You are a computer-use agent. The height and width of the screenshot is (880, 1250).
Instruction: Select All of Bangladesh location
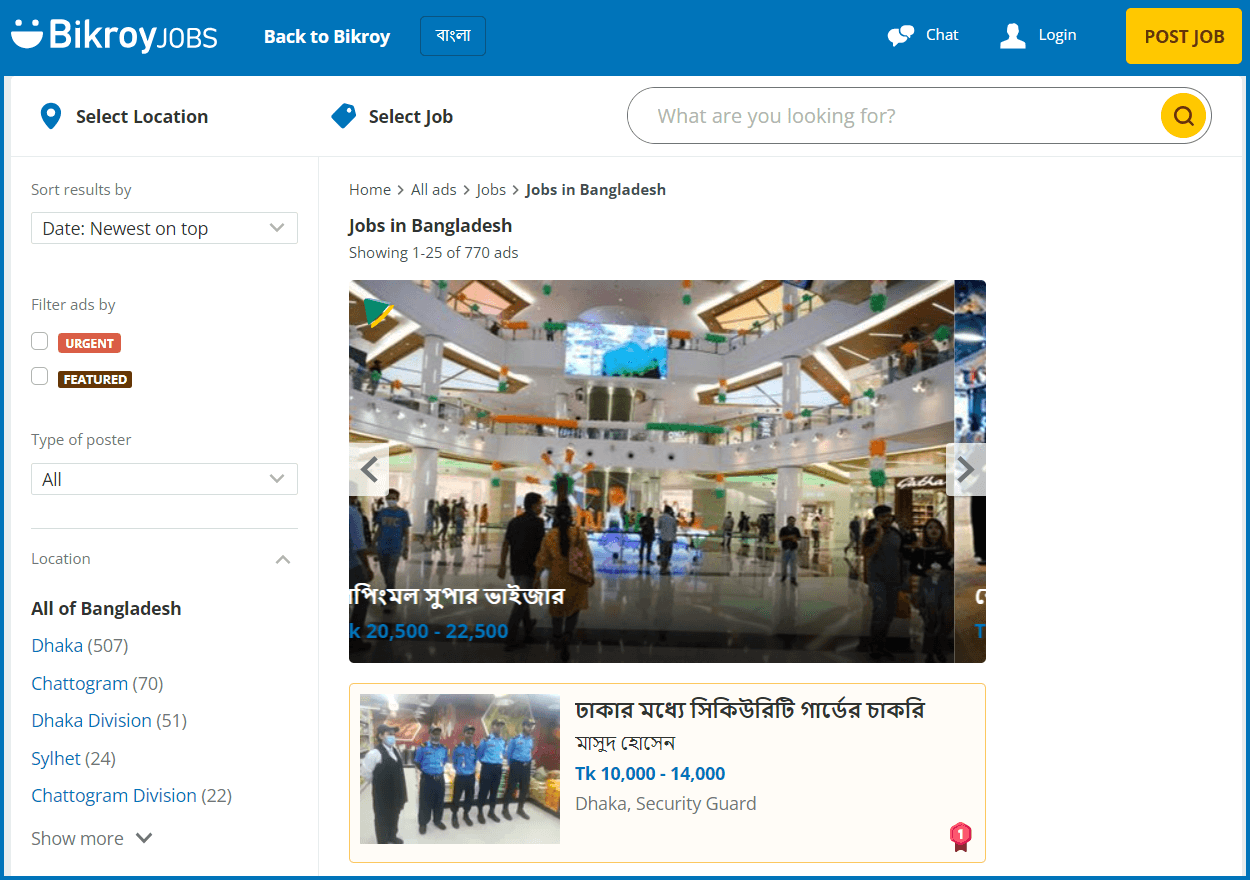click(106, 608)
